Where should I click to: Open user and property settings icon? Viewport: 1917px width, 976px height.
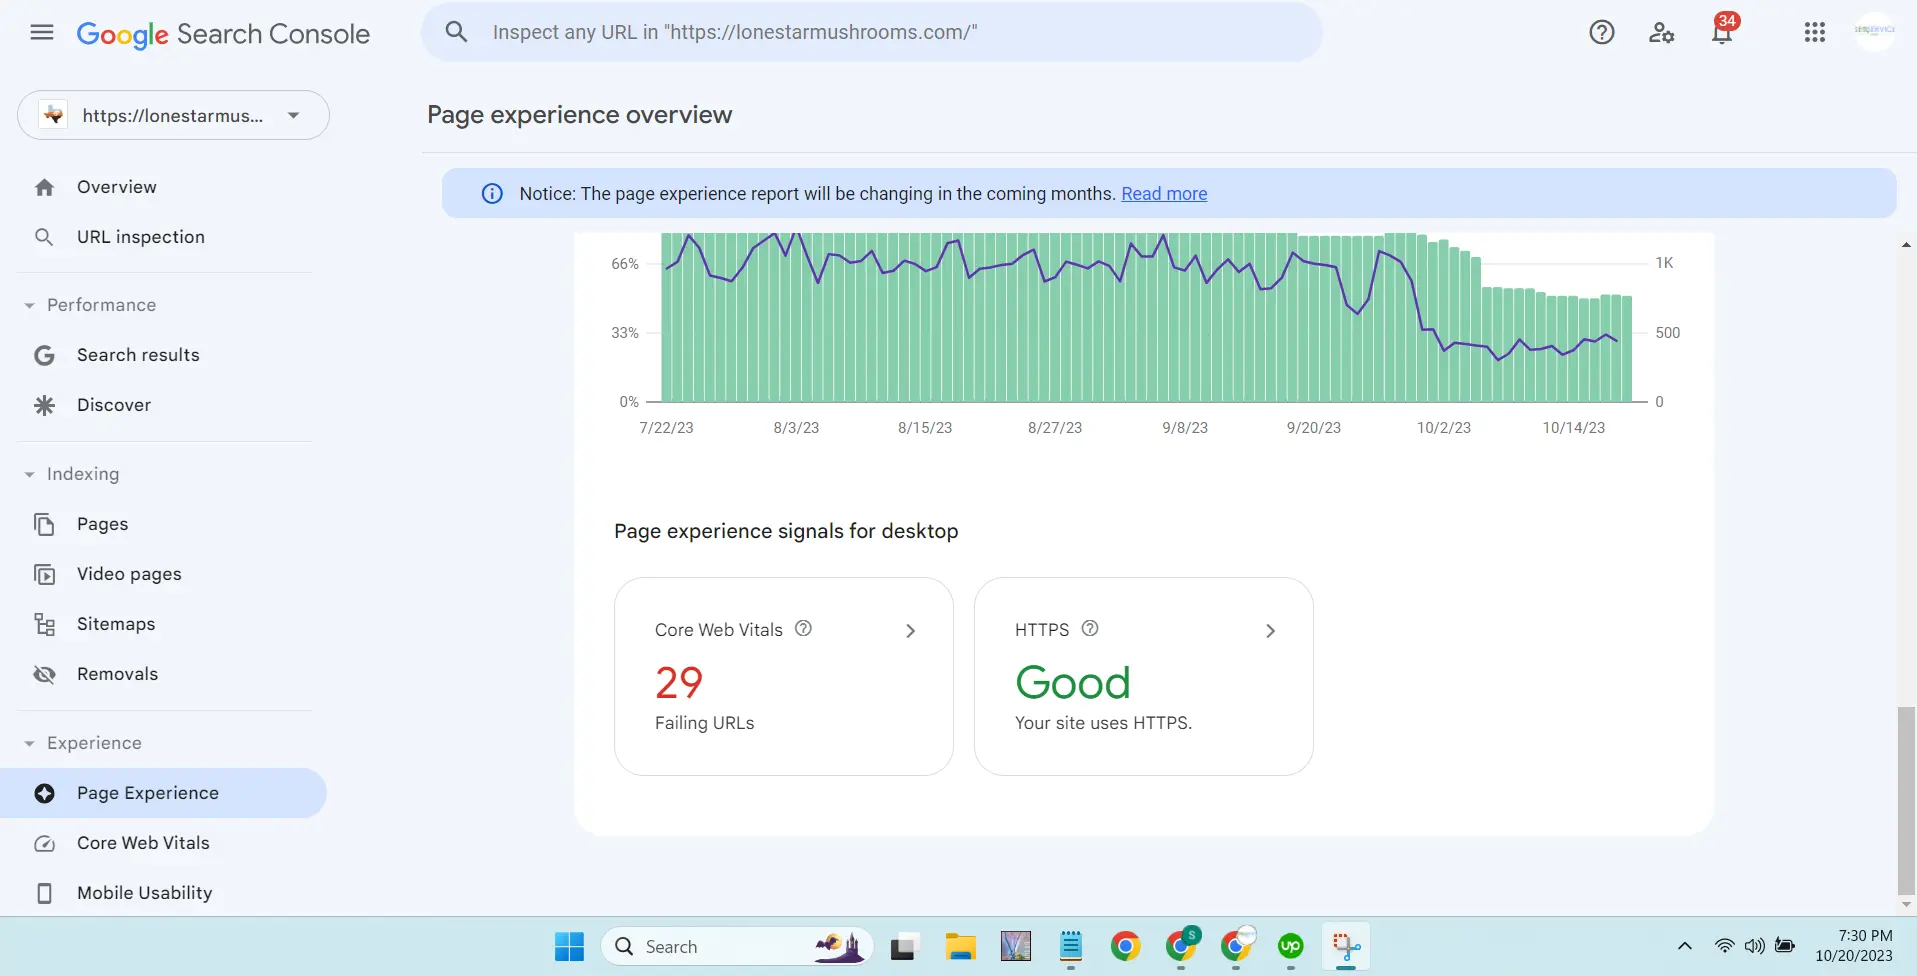1661,33
